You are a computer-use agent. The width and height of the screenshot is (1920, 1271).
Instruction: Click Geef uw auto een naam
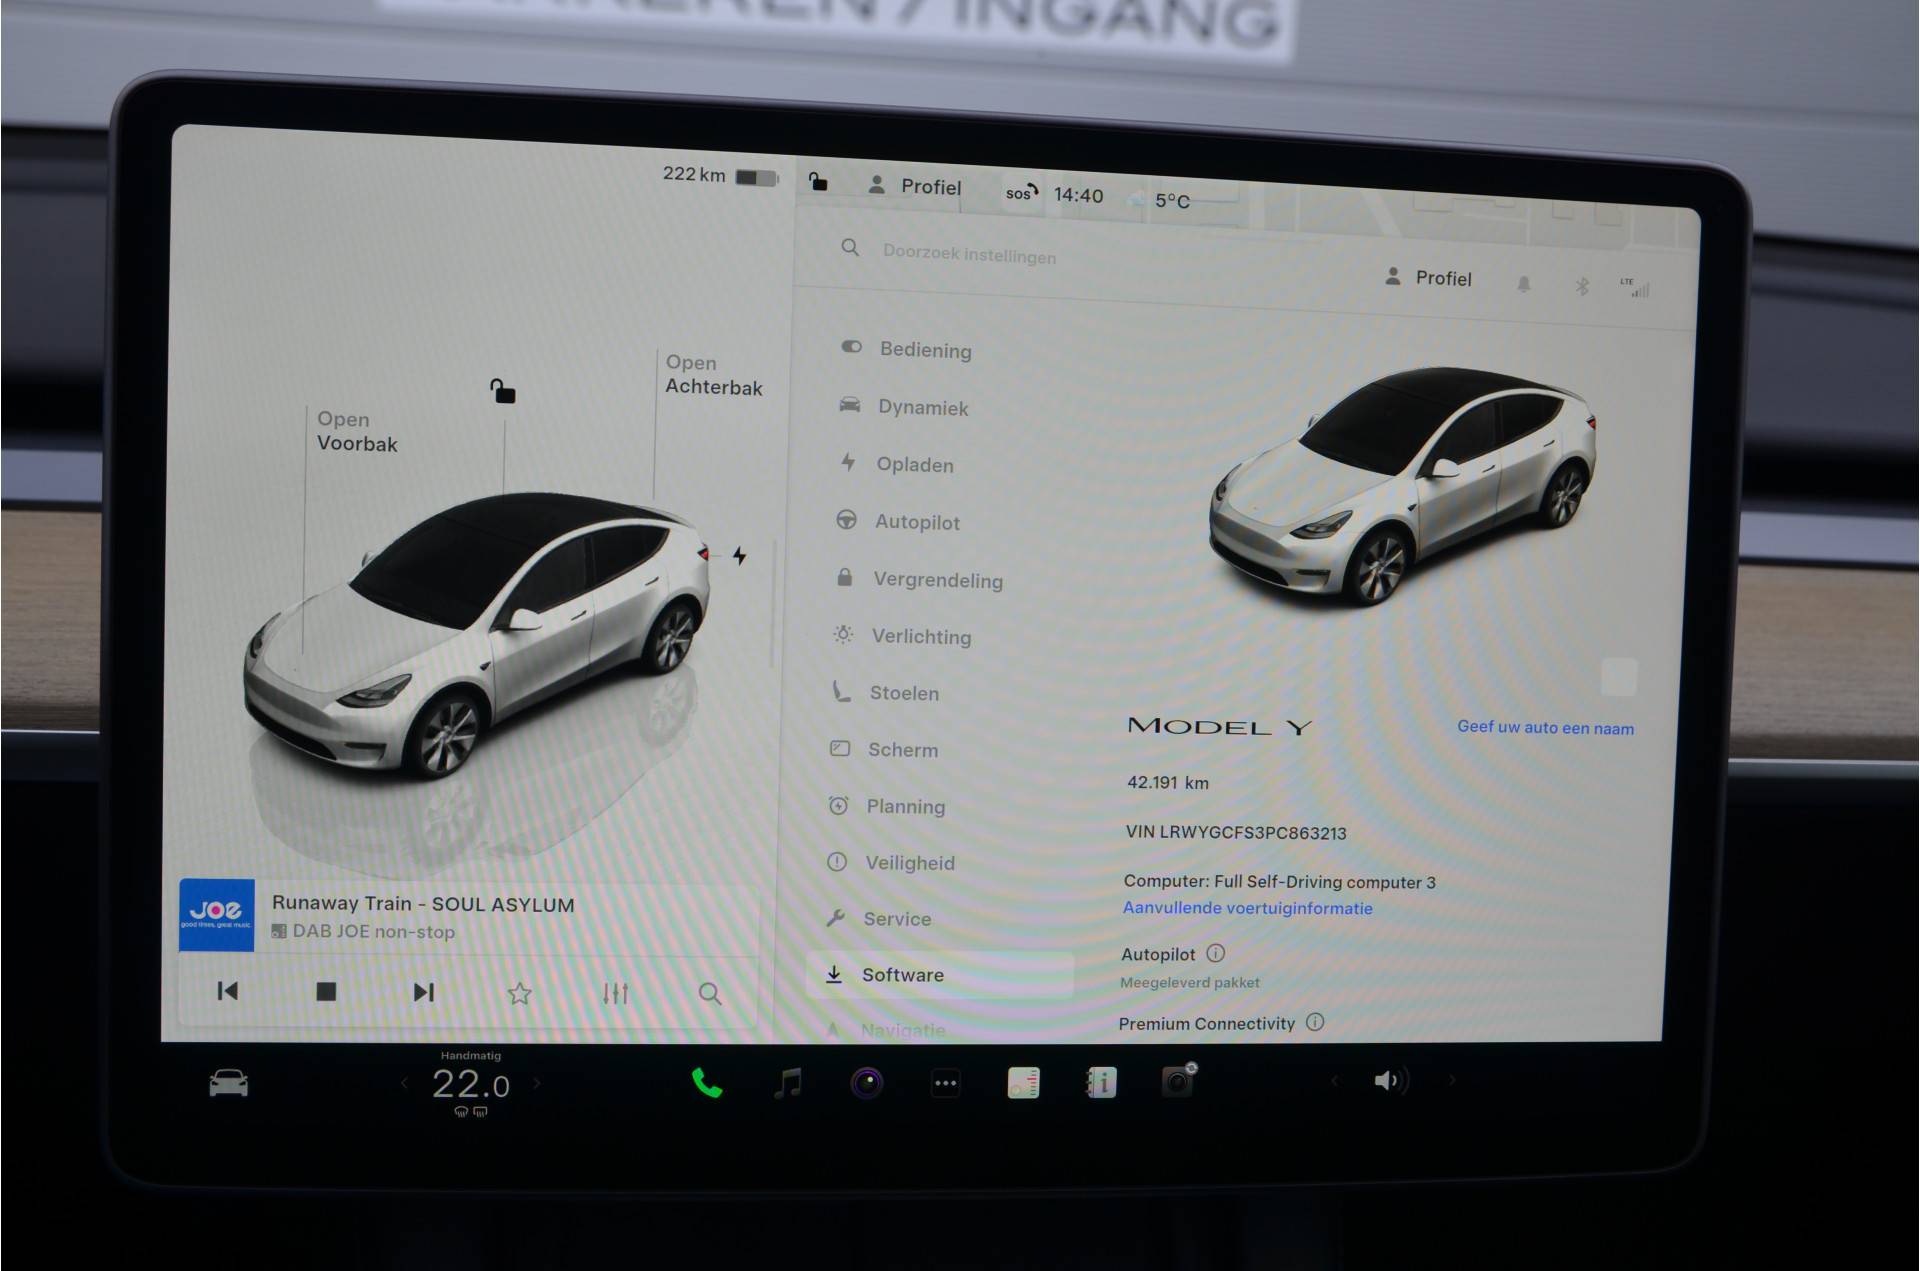pyautogui.click(x=1545, y=728)
